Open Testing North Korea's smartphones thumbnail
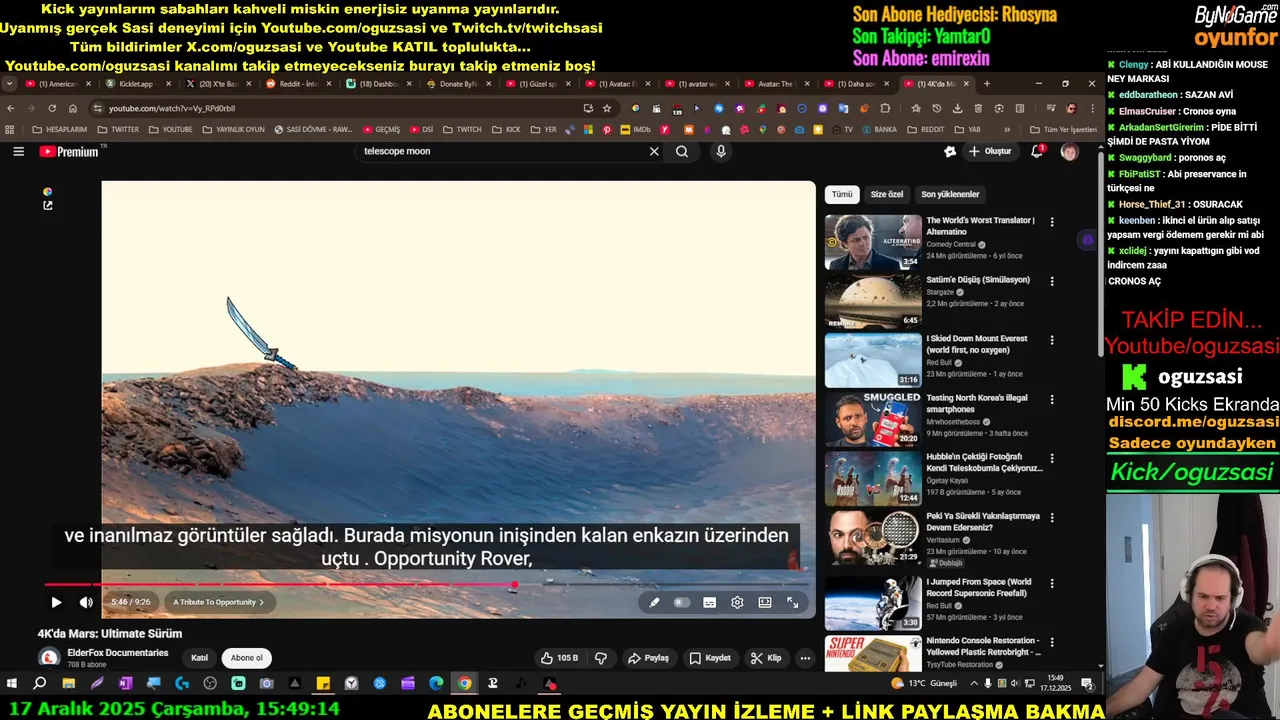Screen dimensions: 1280x720 point(873,420)
